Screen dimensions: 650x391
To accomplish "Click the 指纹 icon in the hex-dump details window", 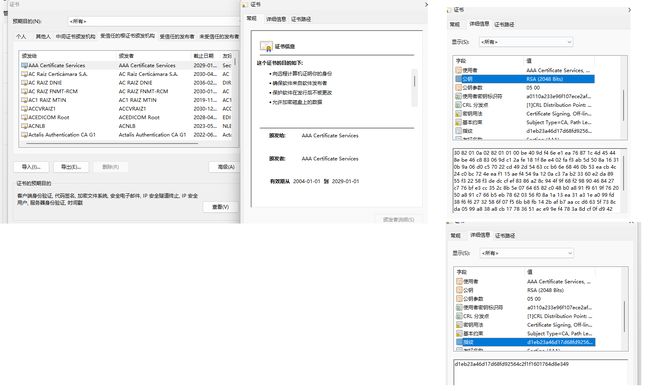I will pos(458,131).
